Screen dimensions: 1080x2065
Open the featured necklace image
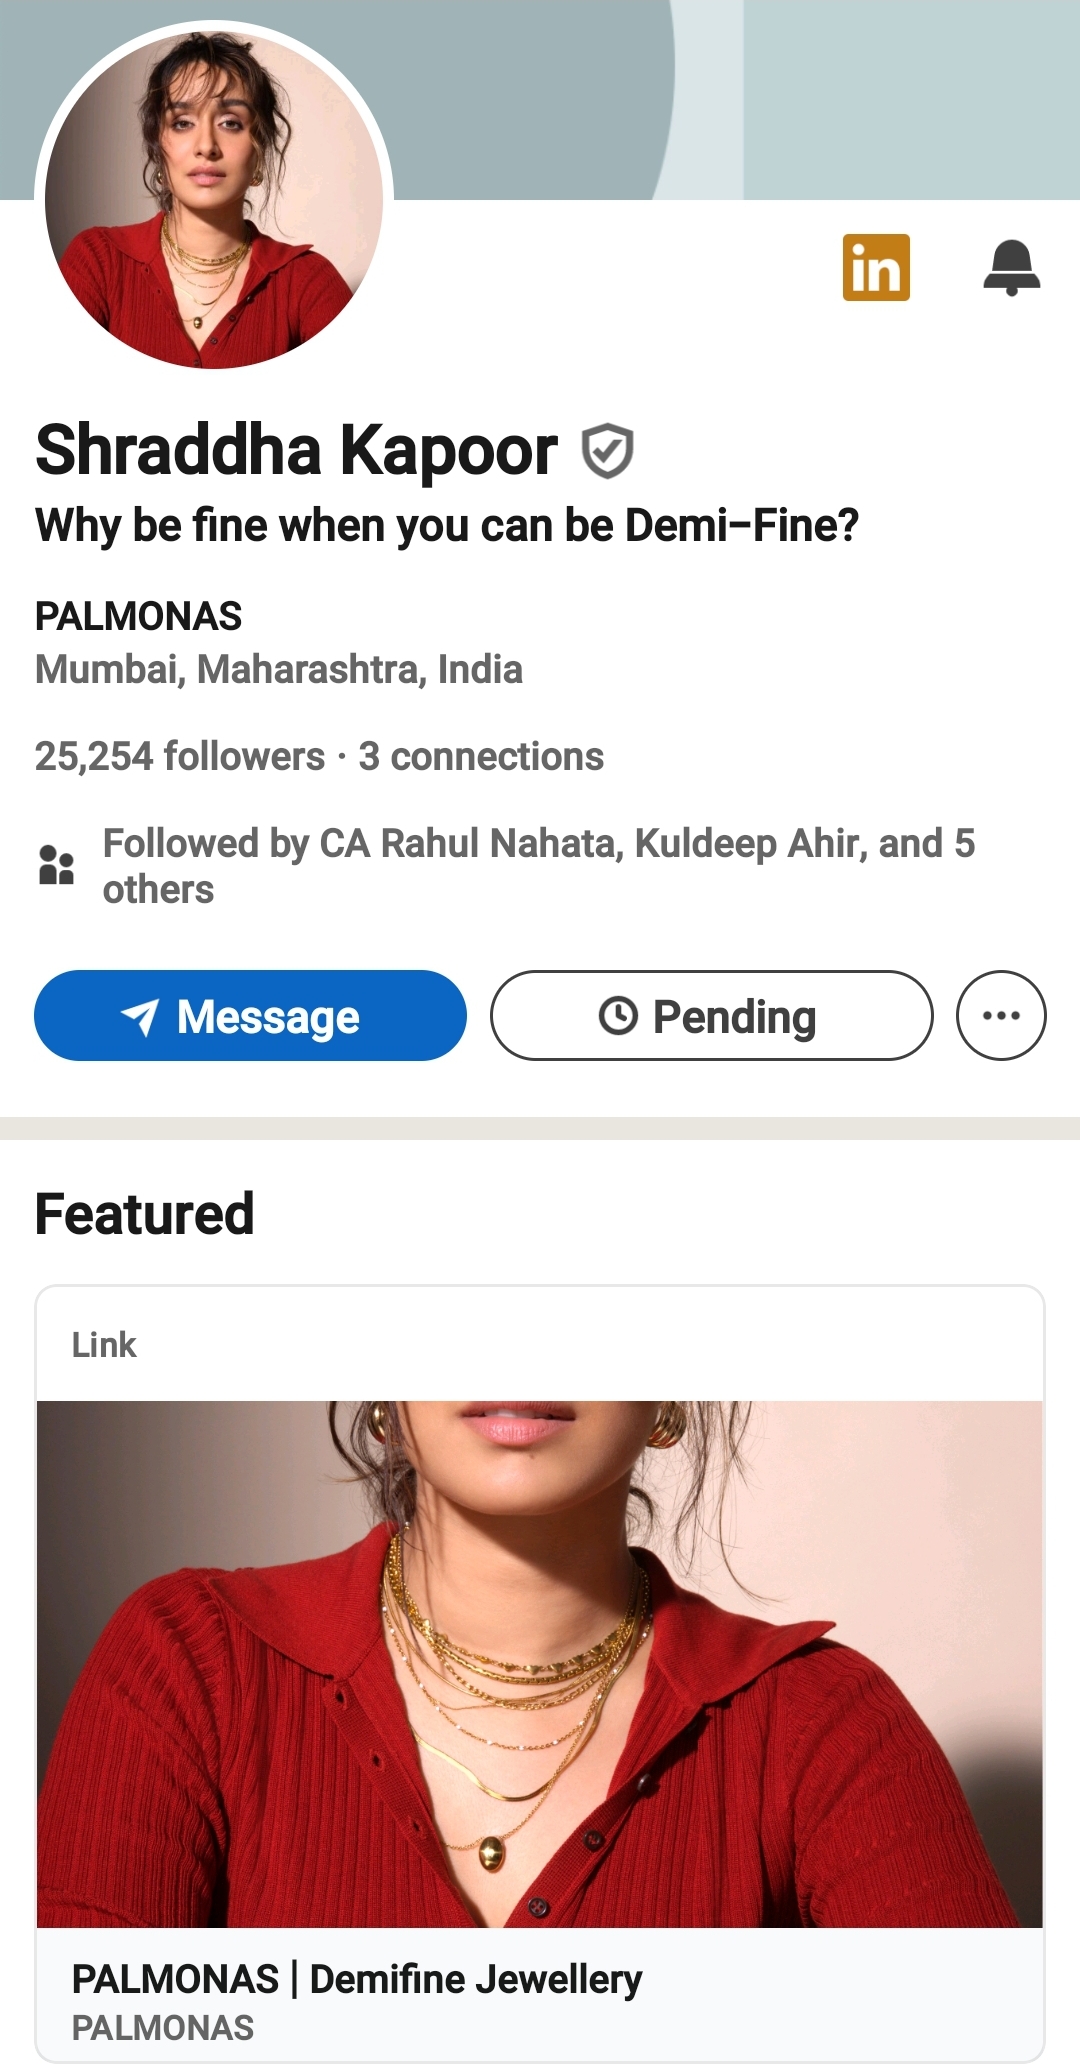click(540, 1663)
